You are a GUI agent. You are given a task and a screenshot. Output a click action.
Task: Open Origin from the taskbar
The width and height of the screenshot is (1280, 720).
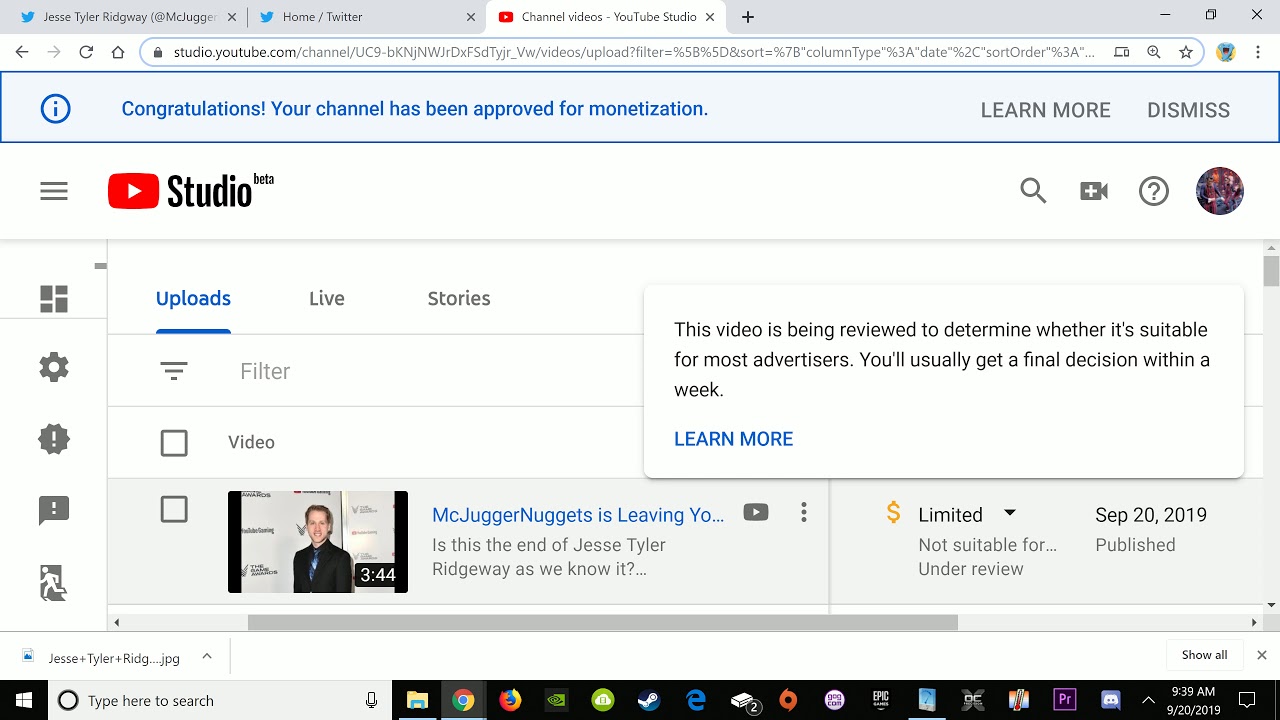click(788, 700)
